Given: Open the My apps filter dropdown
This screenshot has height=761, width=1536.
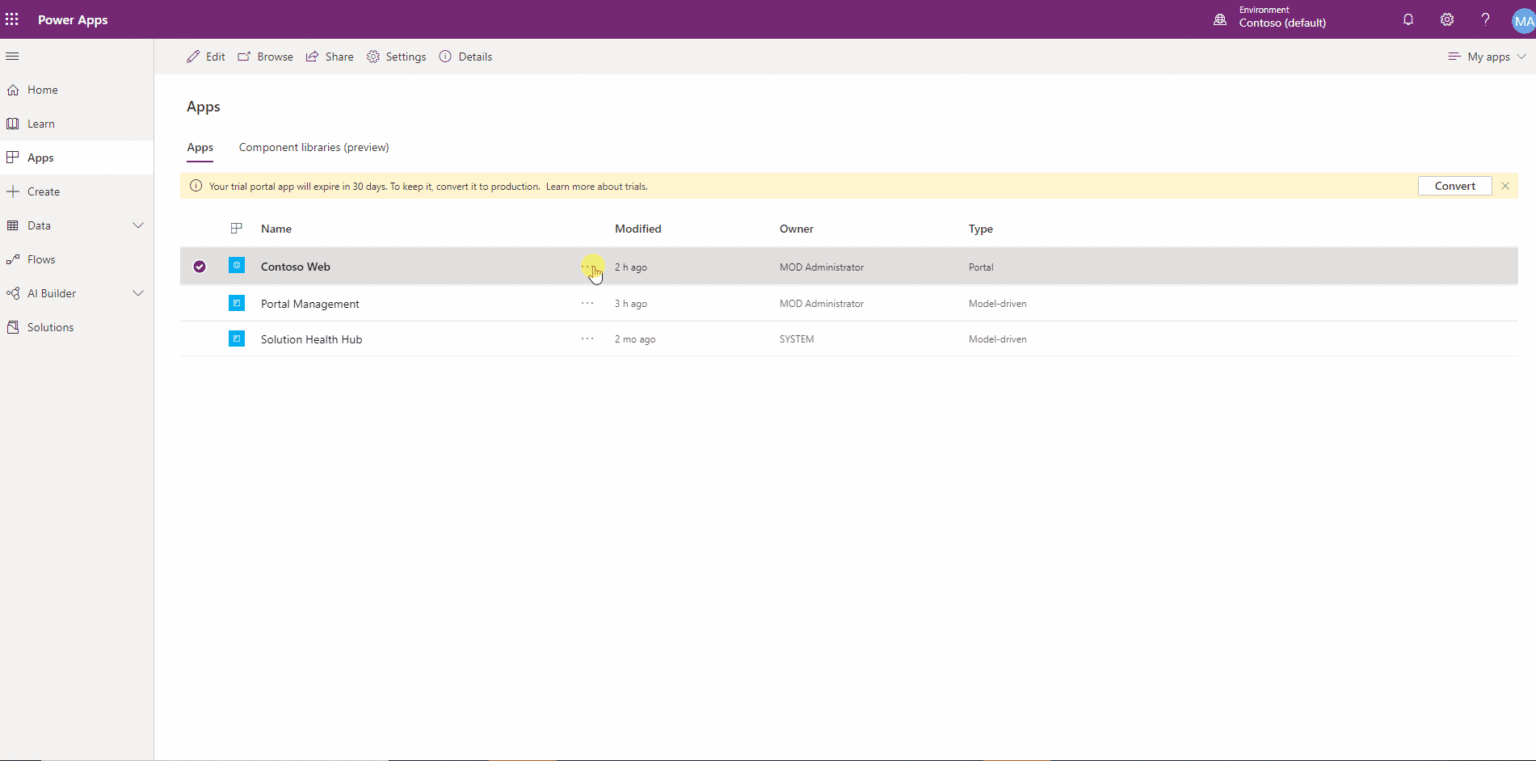Looking at the screenshot, I should pos(1487,56).
